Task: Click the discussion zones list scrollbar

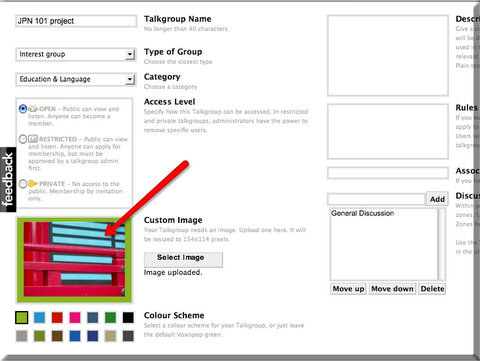Action: [x=442, y=244]
